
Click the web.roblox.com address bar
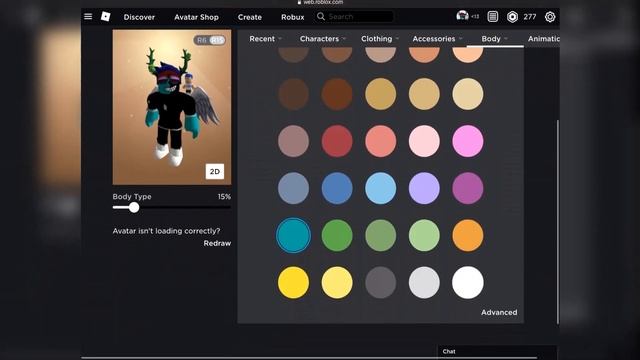320,2
